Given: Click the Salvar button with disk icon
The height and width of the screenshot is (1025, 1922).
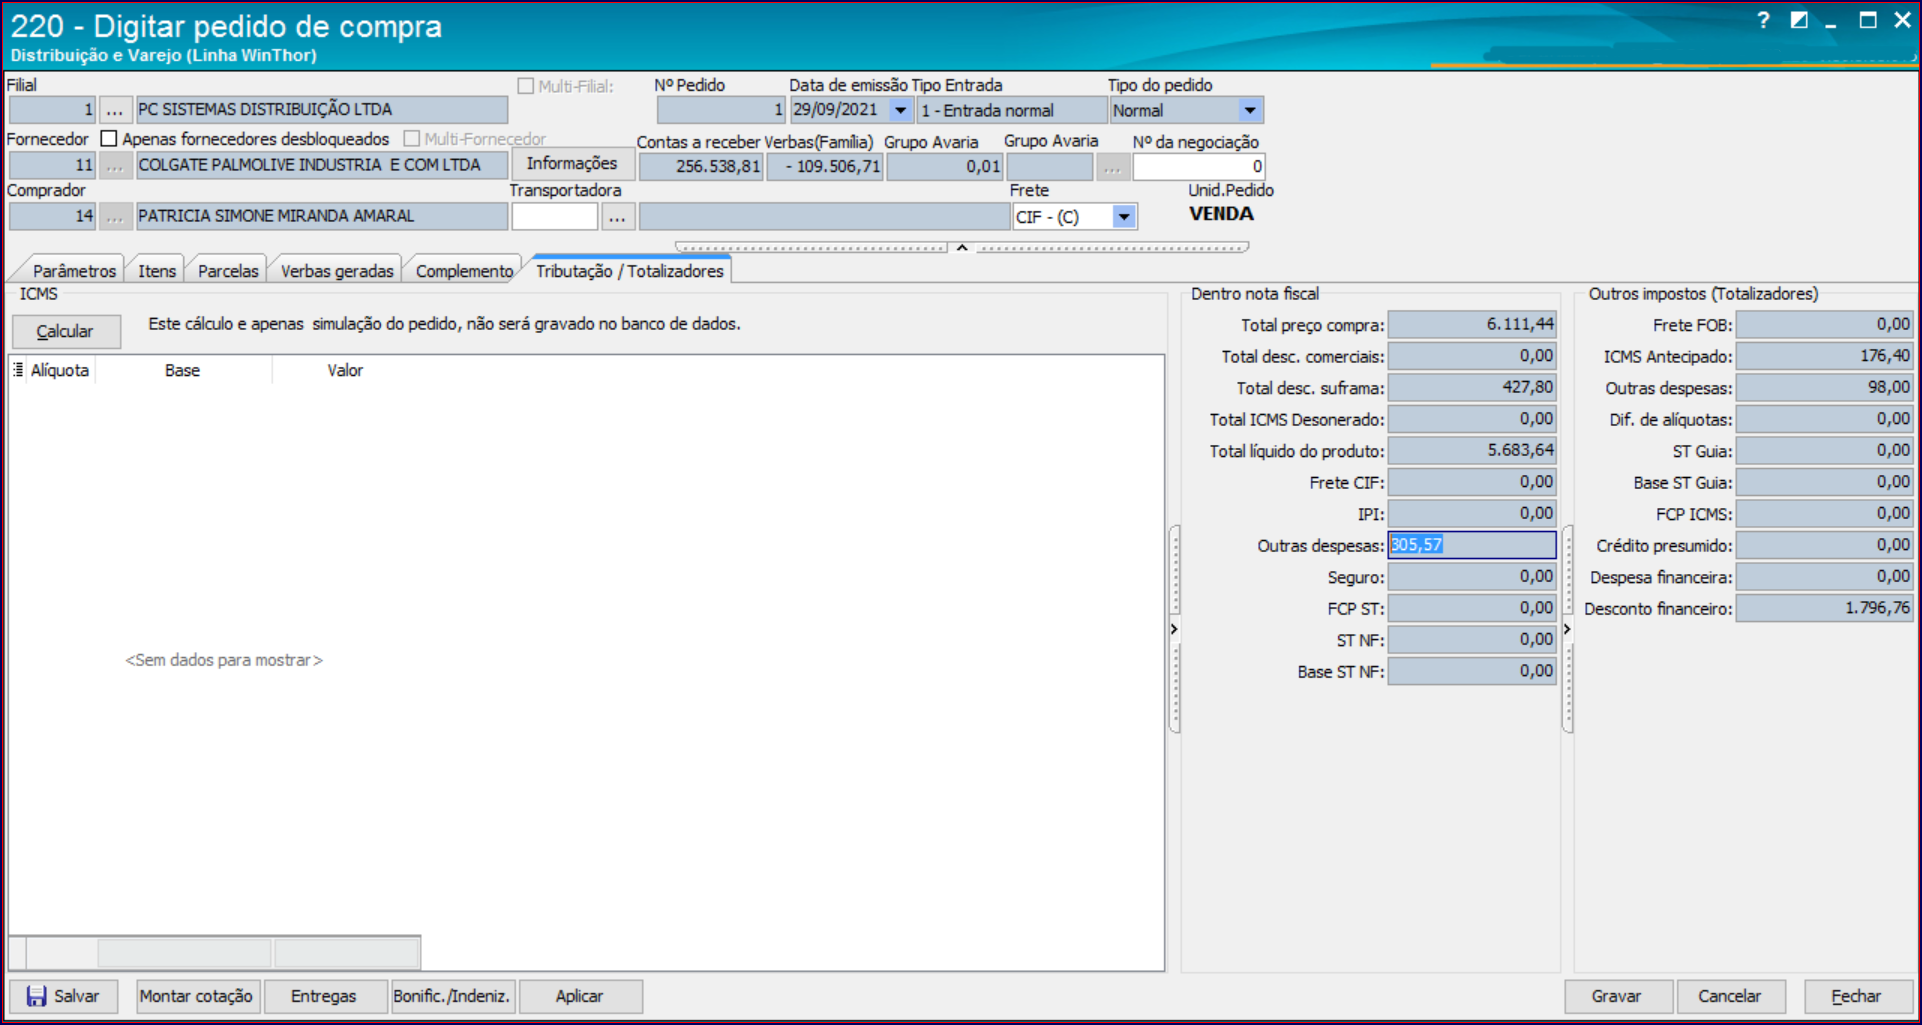Looking at the screenshot, I should [63, 996].
